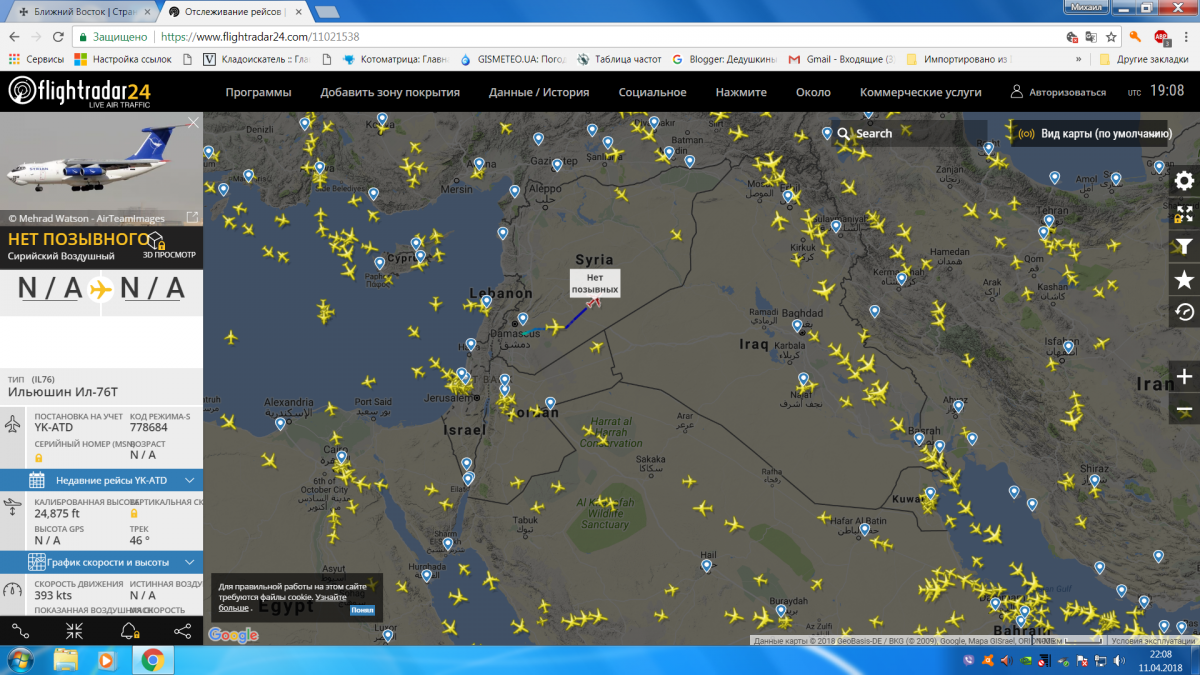Open aircraft photo external link icon

[192, 217]
